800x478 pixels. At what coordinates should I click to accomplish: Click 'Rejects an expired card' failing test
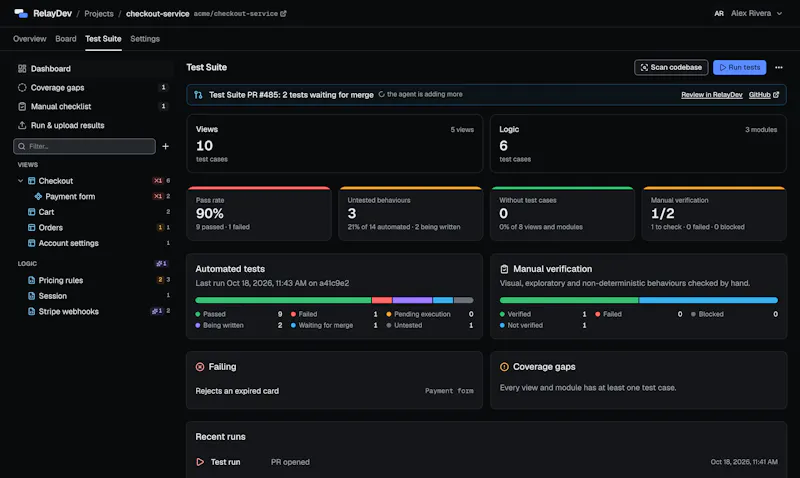point(237,391)
